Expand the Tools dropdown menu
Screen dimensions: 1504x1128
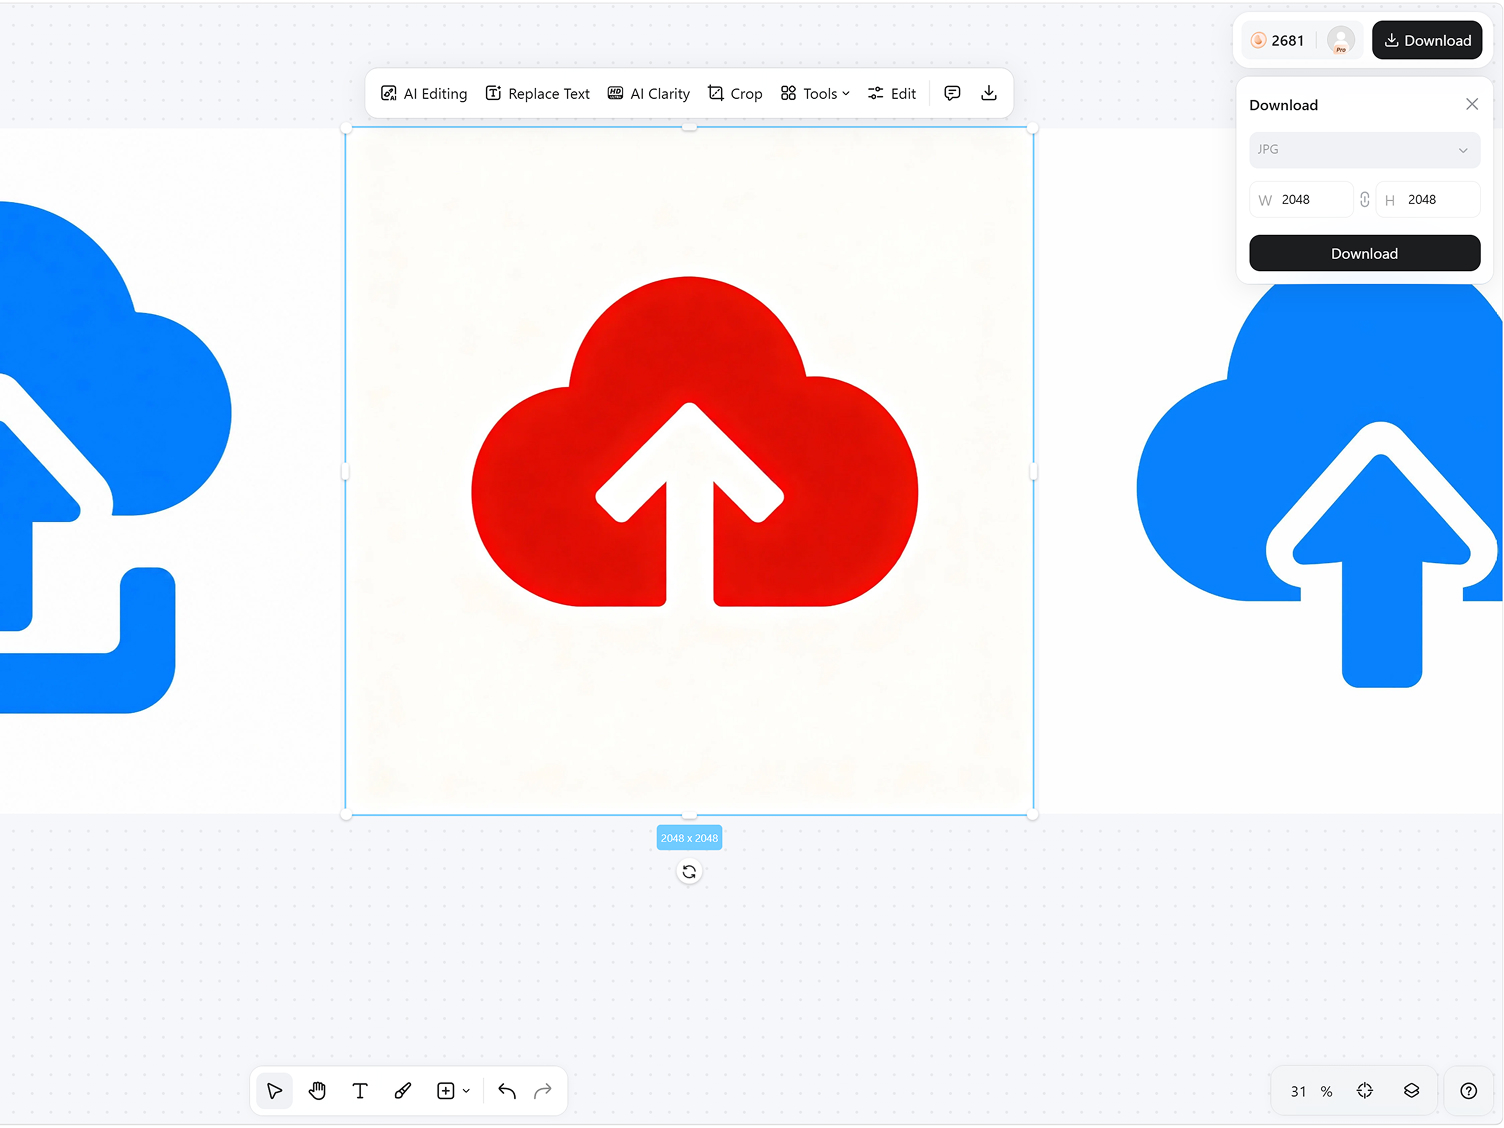pyautogui.click(x=815, y=94)
